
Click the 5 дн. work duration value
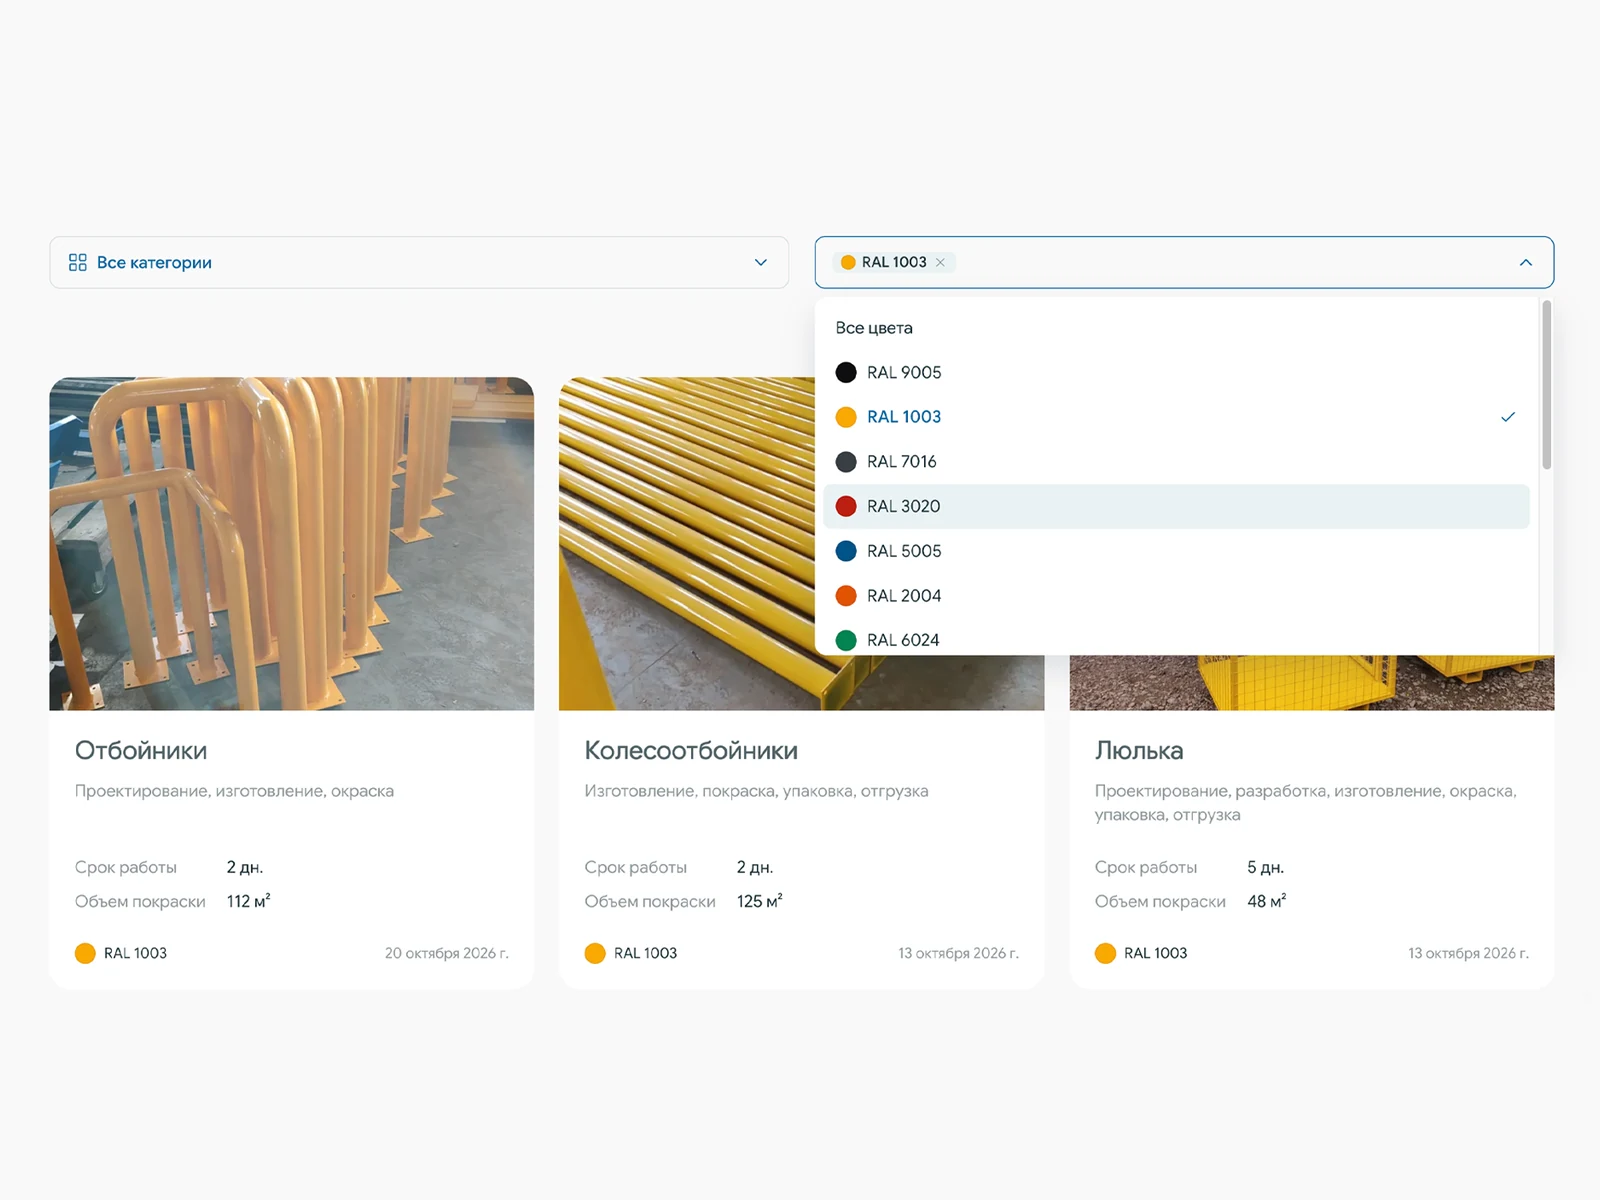pos(1266,867)
